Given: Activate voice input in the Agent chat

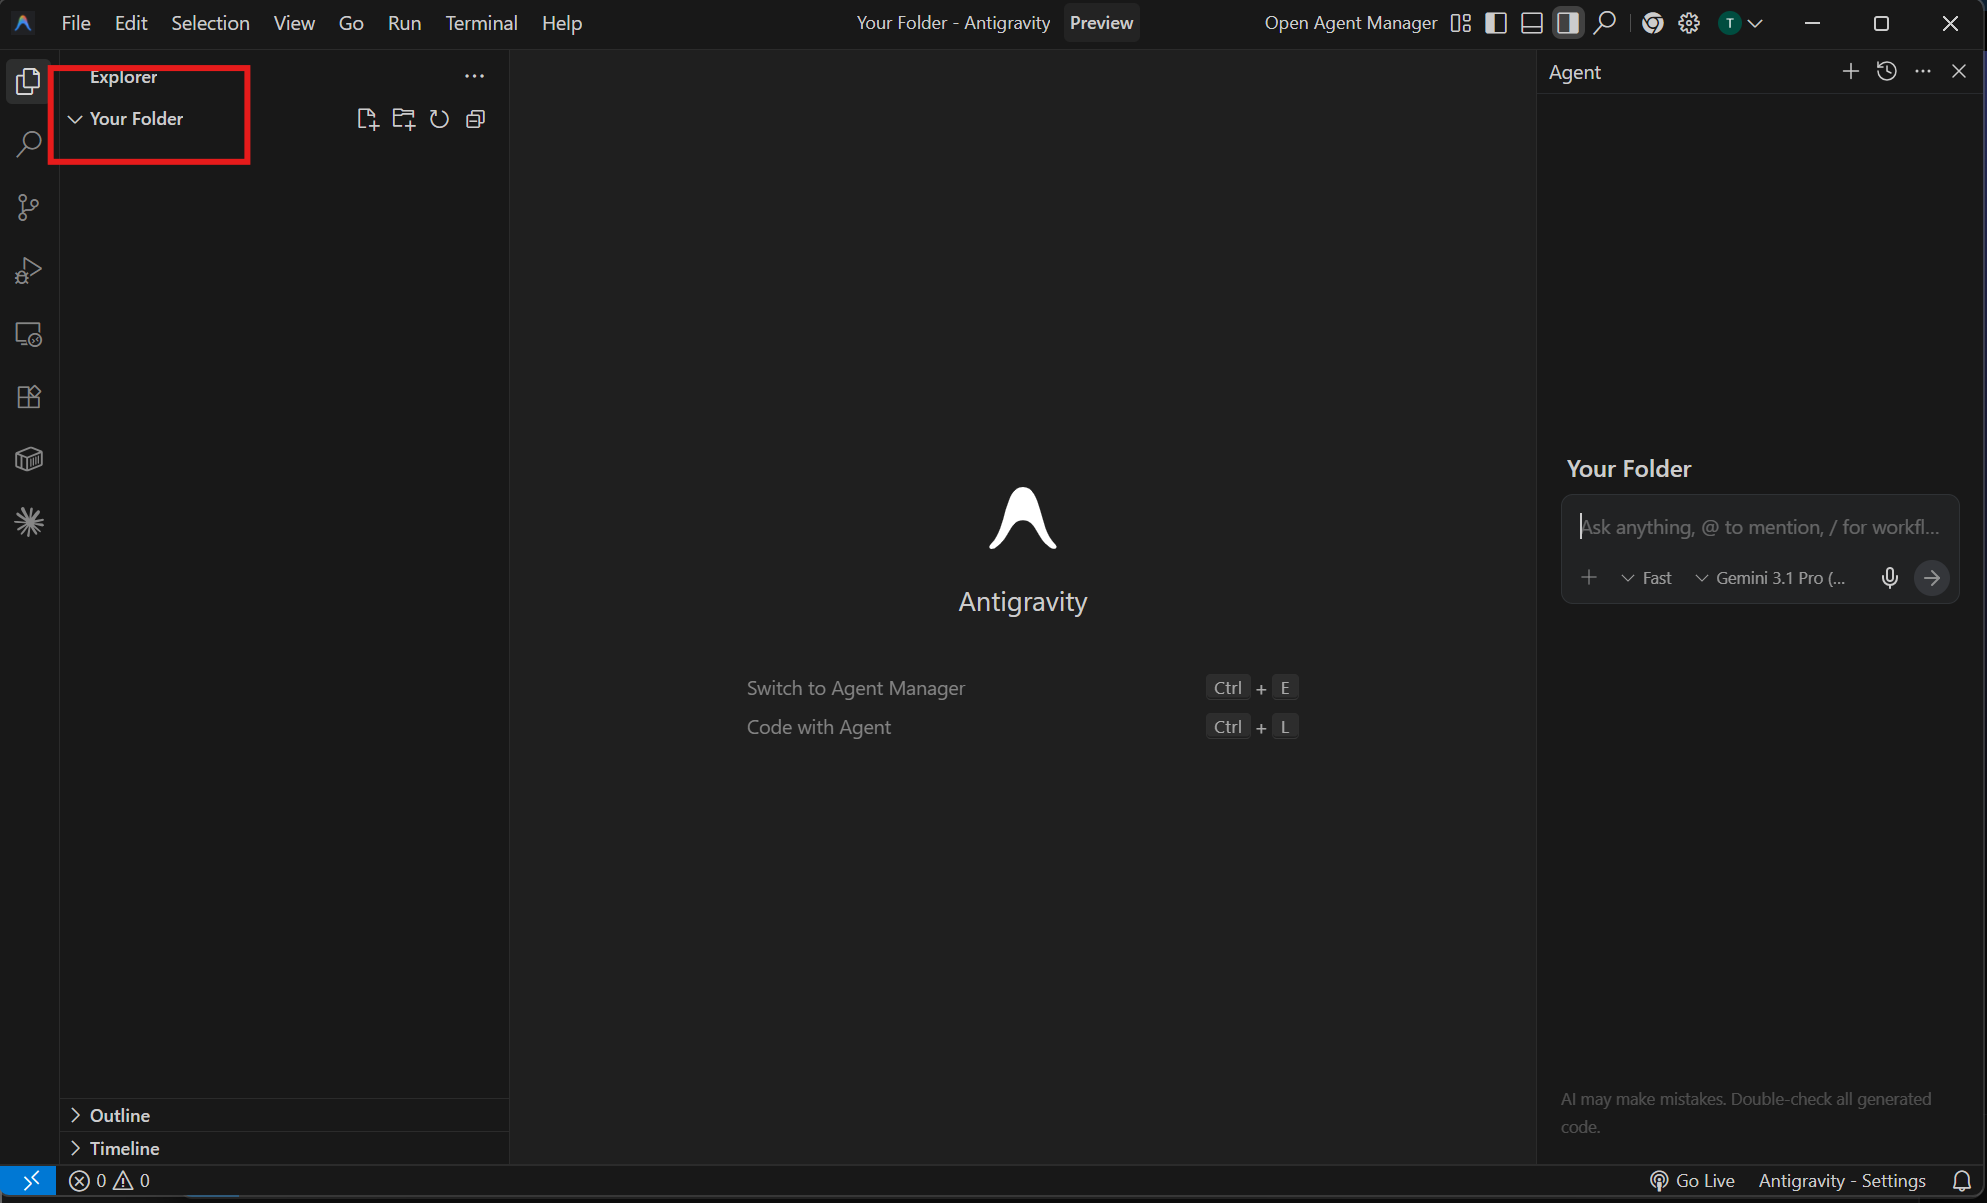Looking at the screenshot, I should click(1890, 577).
